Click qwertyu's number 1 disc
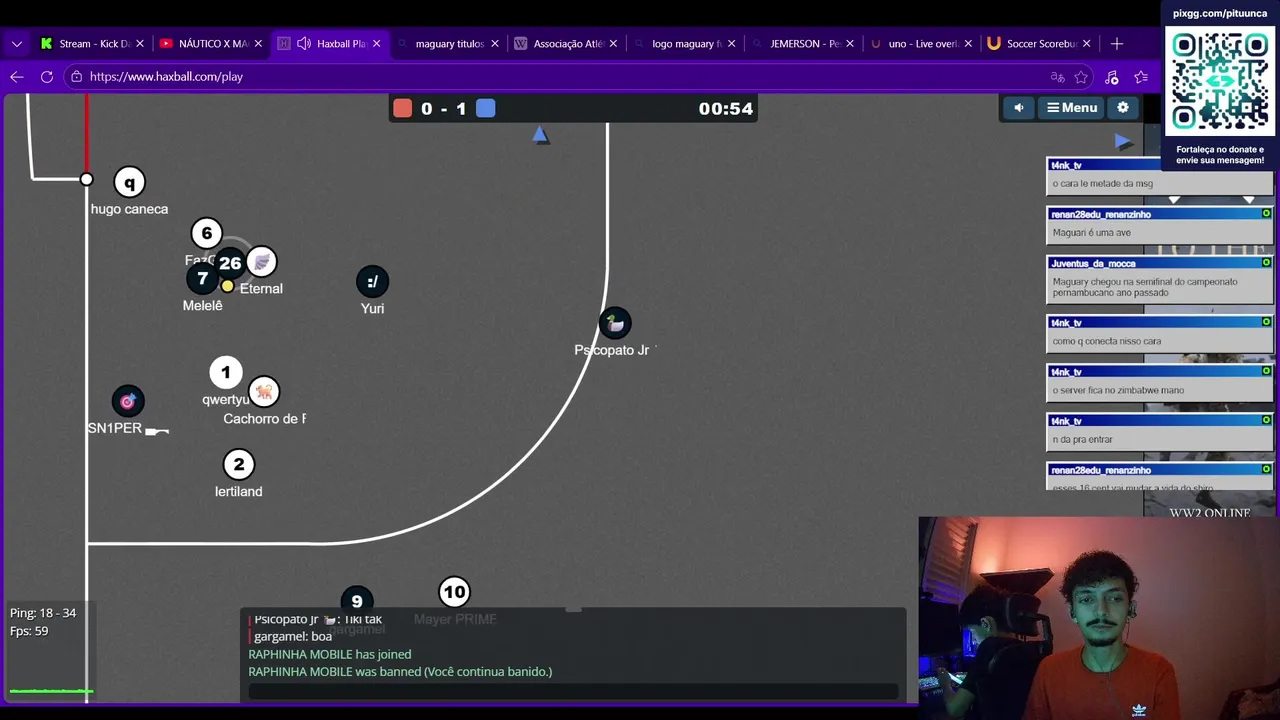Image resolution: width=1280 pixels, height=720 pixels. [225, 373]
